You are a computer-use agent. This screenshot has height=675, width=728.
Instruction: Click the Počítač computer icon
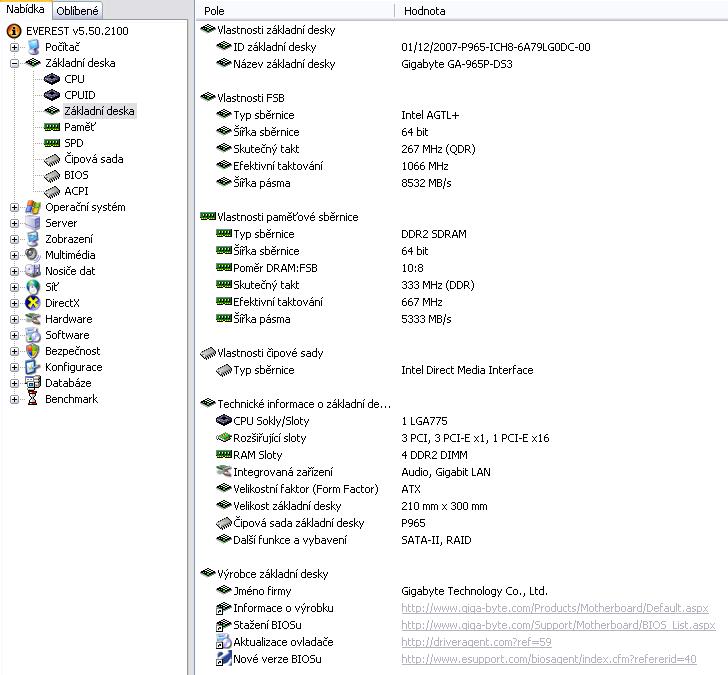tap(33, 47)
